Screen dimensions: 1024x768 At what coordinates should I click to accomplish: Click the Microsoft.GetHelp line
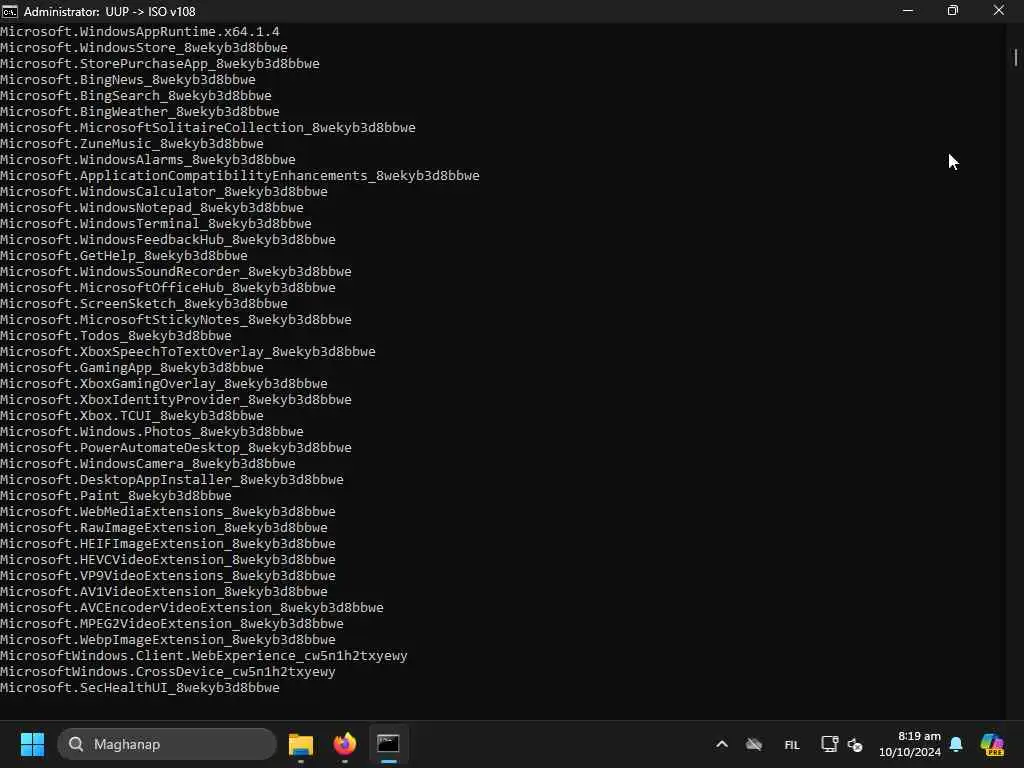pyautogui.click(x=124, y=255)
